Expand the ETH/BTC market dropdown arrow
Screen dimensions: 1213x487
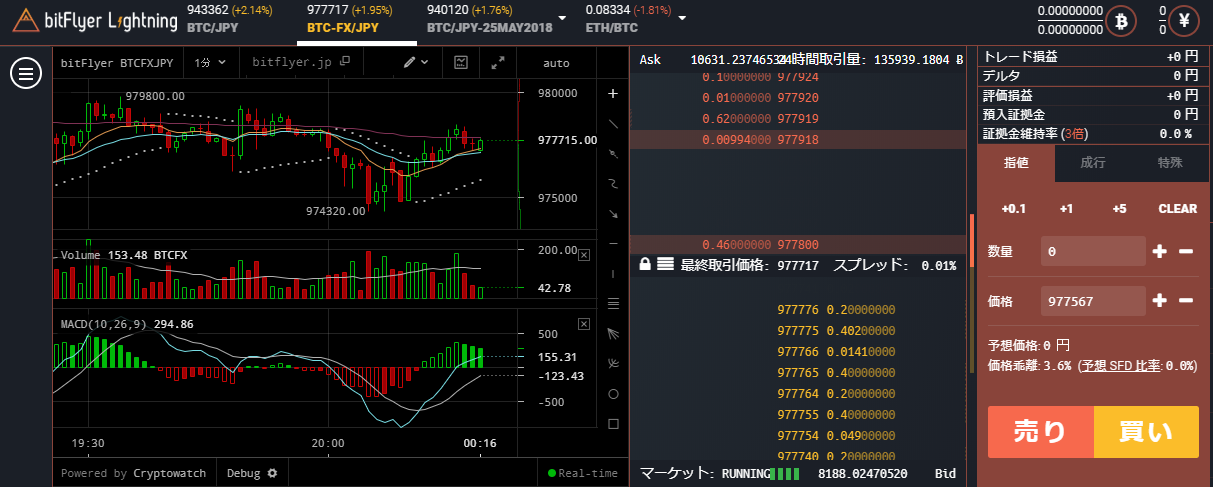[682, 18]
